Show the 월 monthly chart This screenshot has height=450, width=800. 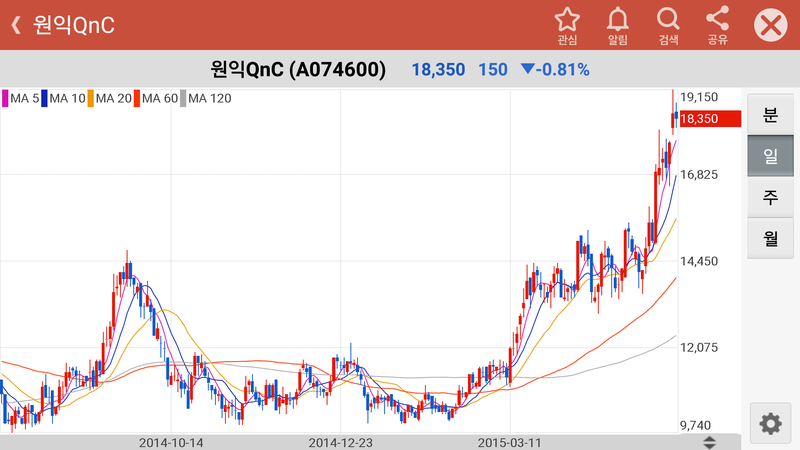tap(770, 237)
